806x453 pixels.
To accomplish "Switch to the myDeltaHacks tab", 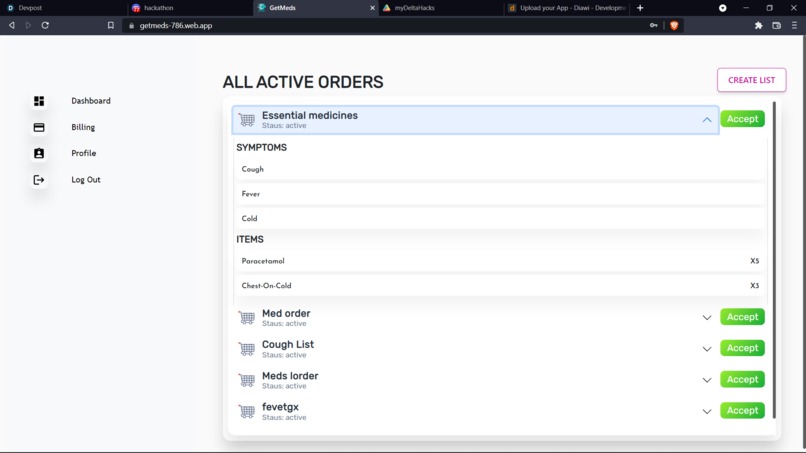I will (441, 8).
